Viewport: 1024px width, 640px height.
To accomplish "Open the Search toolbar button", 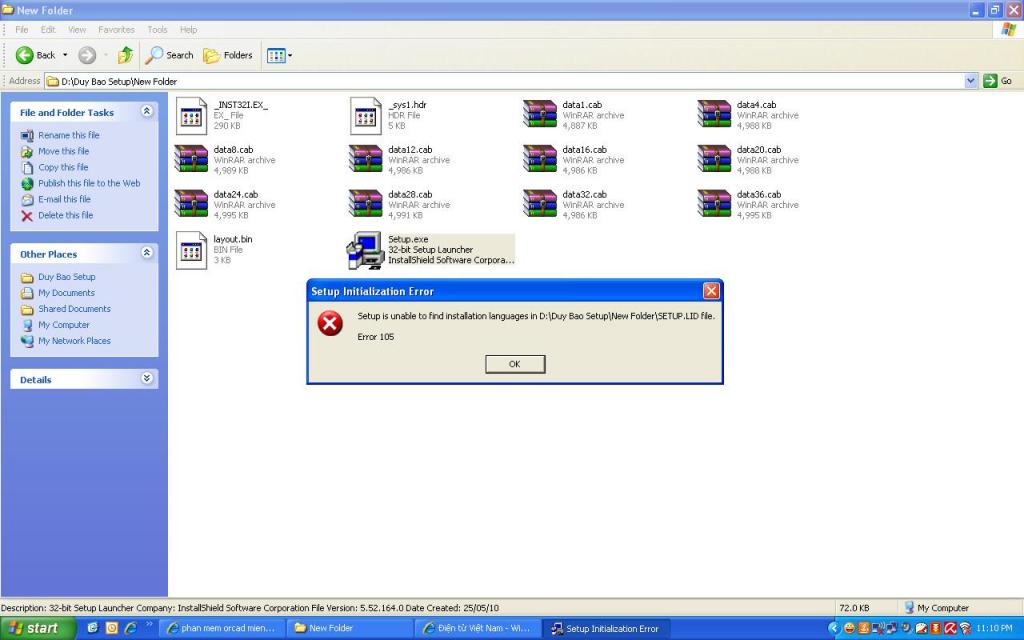I will point(169,56).
